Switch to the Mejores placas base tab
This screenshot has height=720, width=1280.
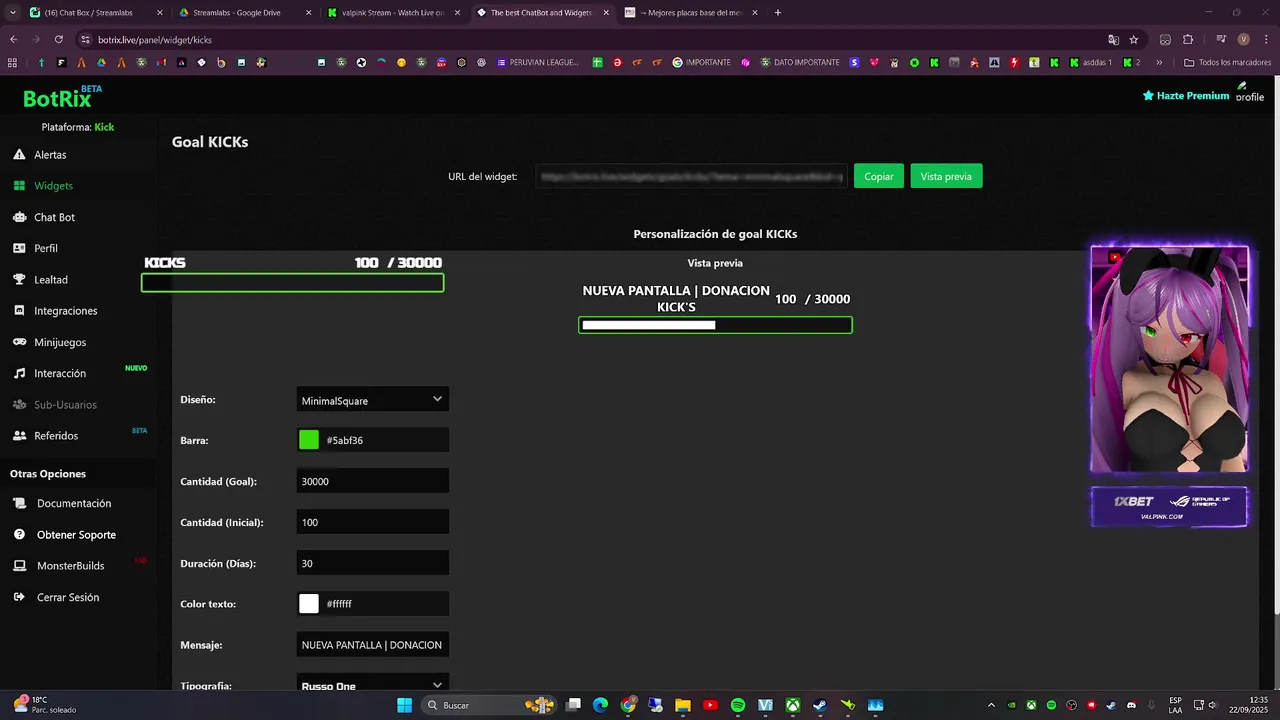point(692,13)
